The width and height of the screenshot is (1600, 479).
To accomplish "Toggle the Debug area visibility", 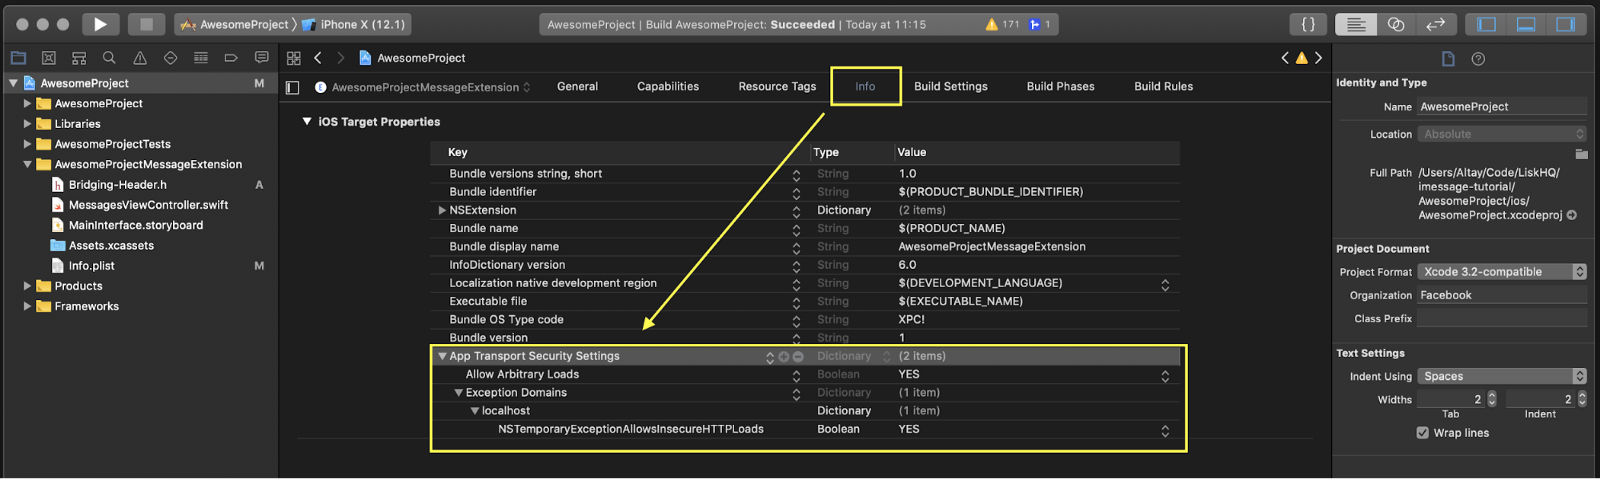I will [1526, 24].
